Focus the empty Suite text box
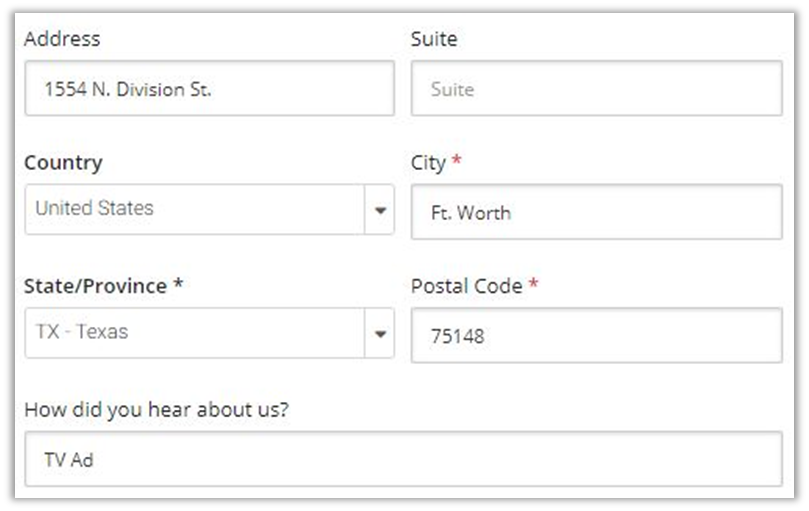809x511 pixels. (596, 89)
